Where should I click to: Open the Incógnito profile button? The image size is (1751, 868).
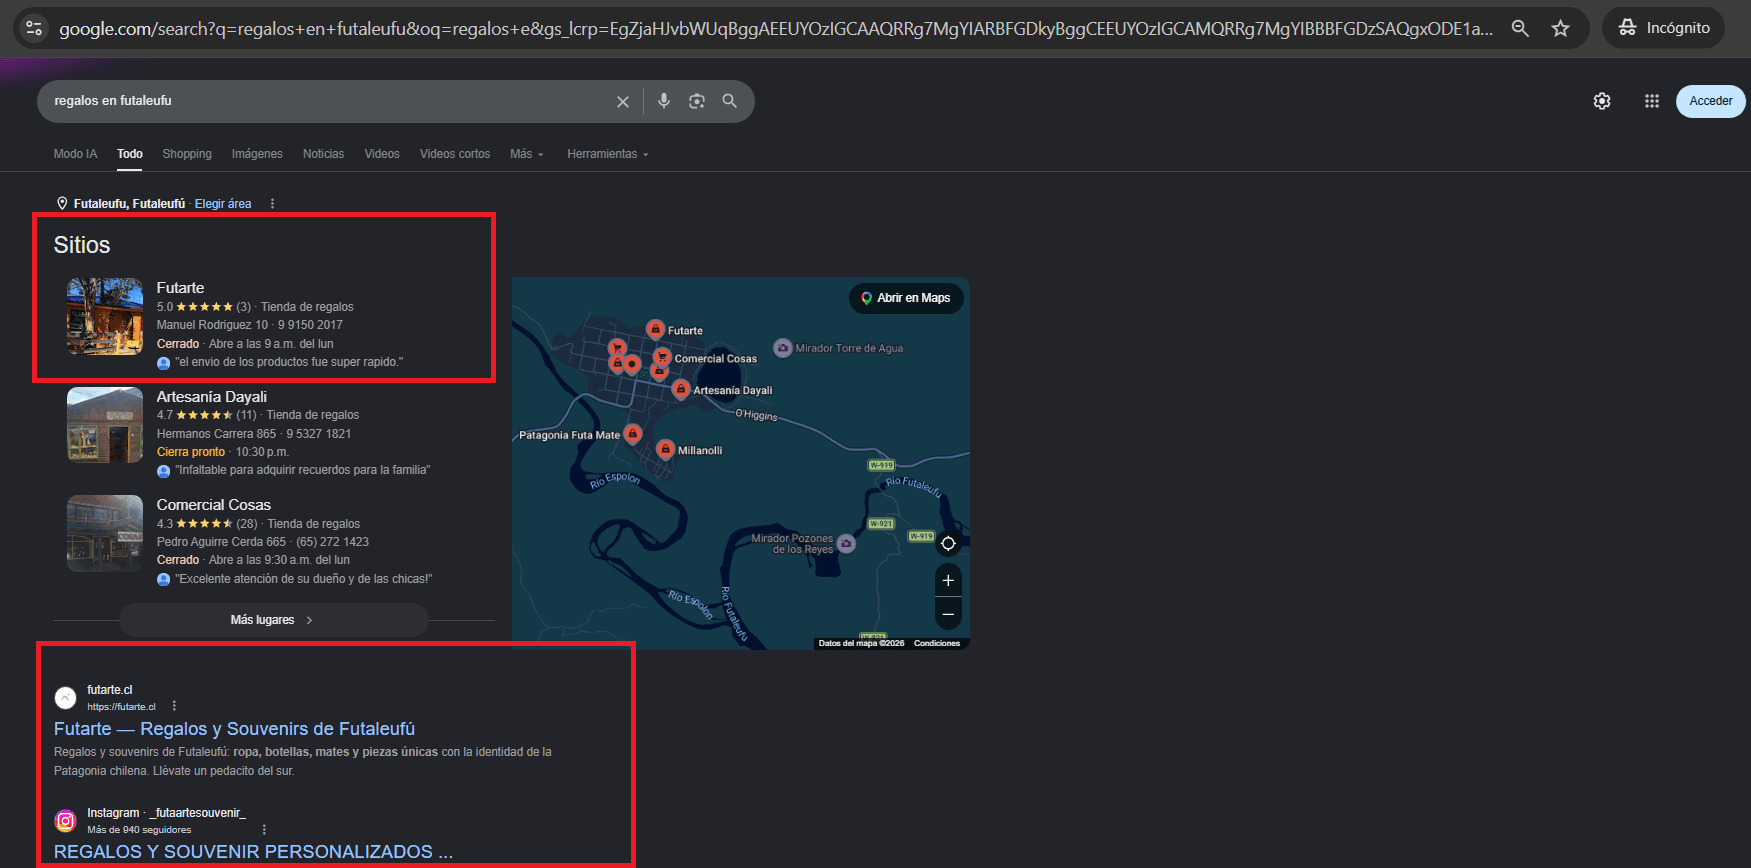coord(1665,28)
